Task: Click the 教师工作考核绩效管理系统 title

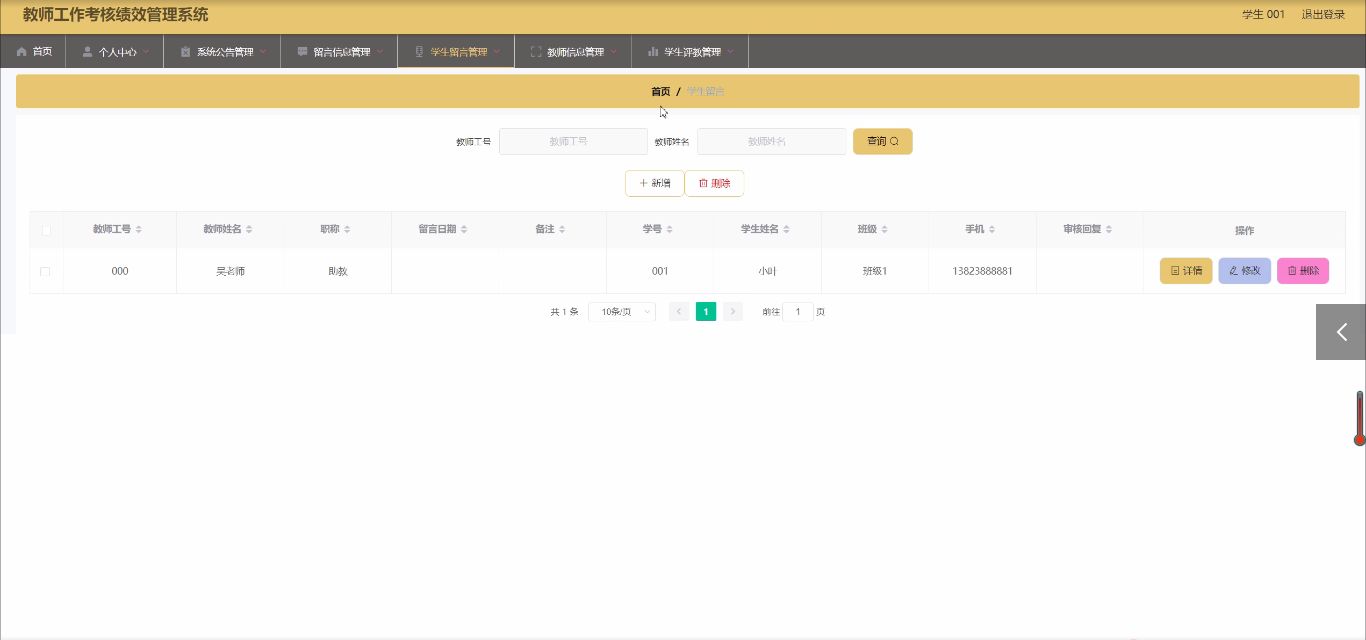Action: 116,15
